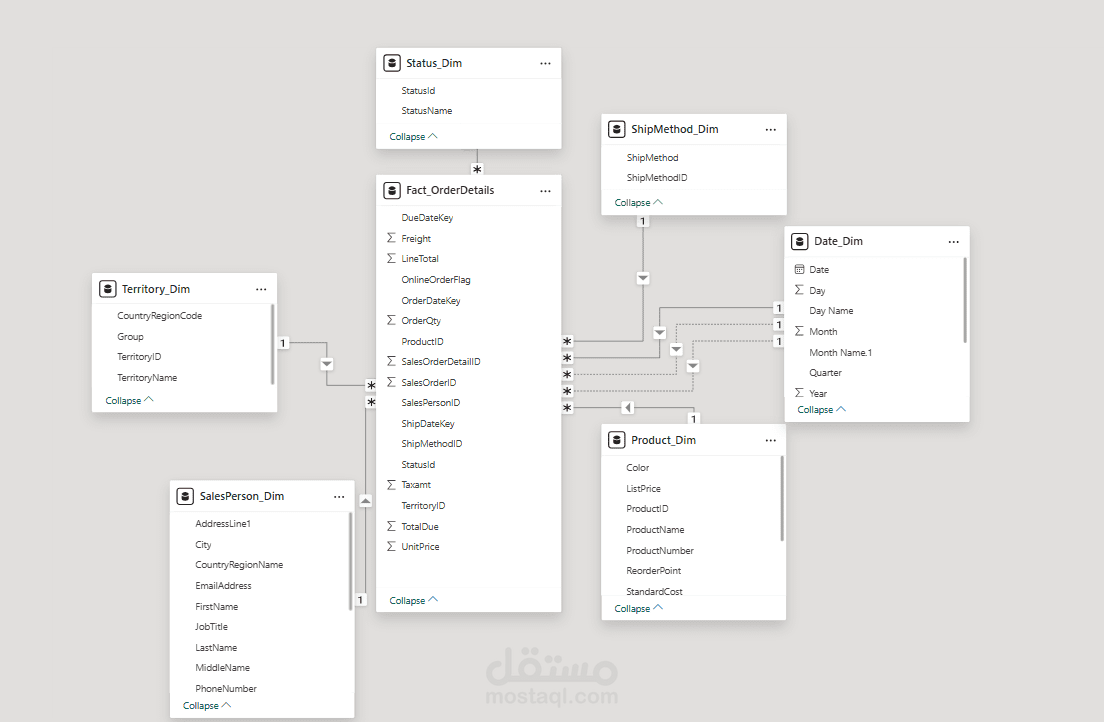Open Territory_Dim more options ellipsis
Viewport: 1104px width, 722px height.
click(x=261, y=289)
